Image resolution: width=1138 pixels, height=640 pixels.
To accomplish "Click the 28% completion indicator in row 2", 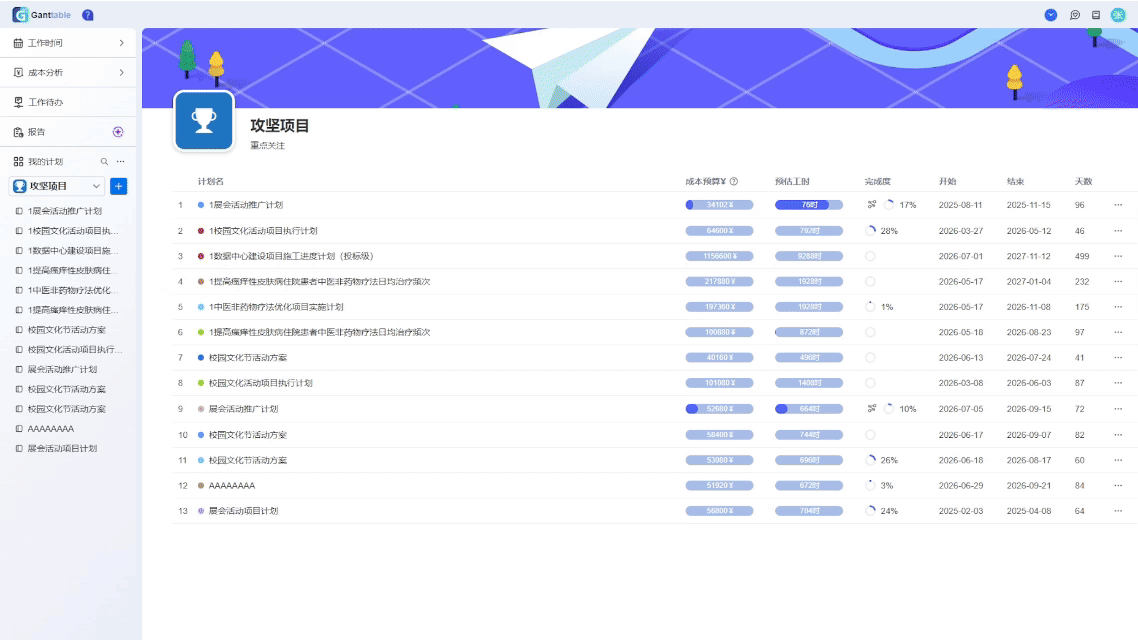I will (x=870, y=231).
